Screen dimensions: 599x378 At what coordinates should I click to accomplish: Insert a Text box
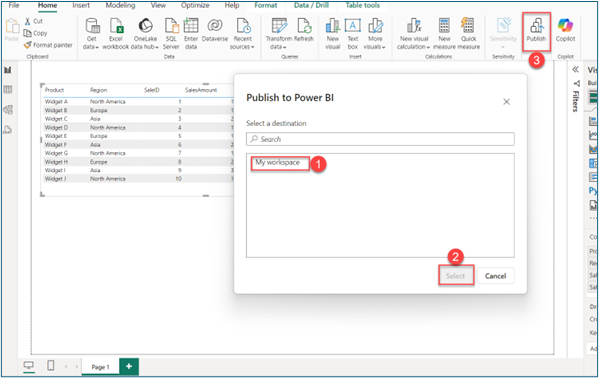[353, 34]
